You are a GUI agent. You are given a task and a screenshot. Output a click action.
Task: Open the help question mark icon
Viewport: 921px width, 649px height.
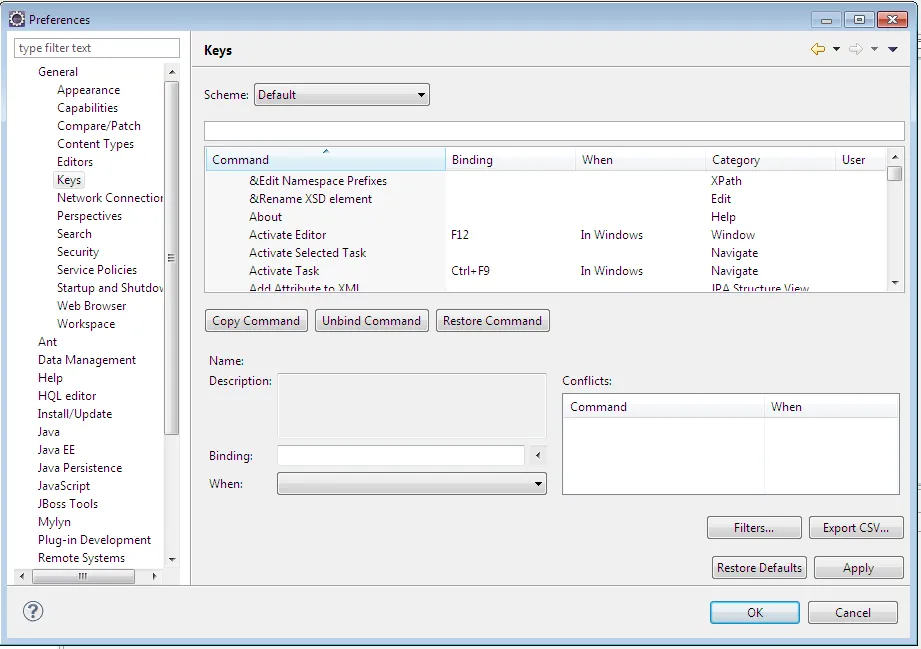[33, 611]
